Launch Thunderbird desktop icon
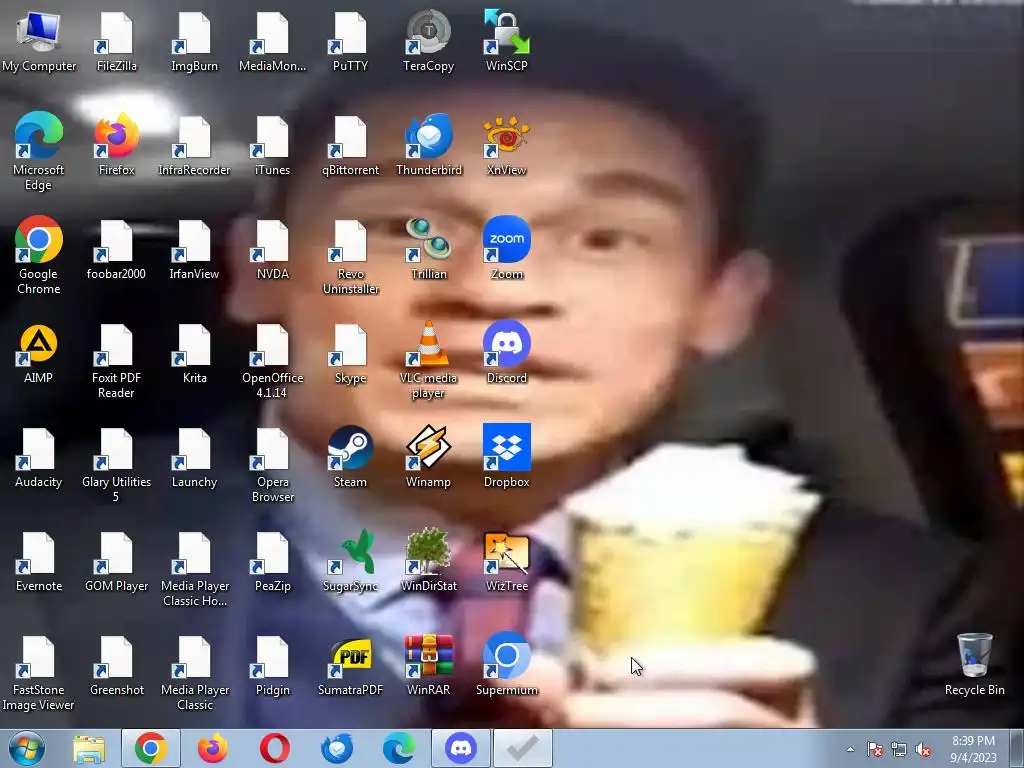This screenshot has height=768, width=1024. pyautogui.click(x=428, y=145)
